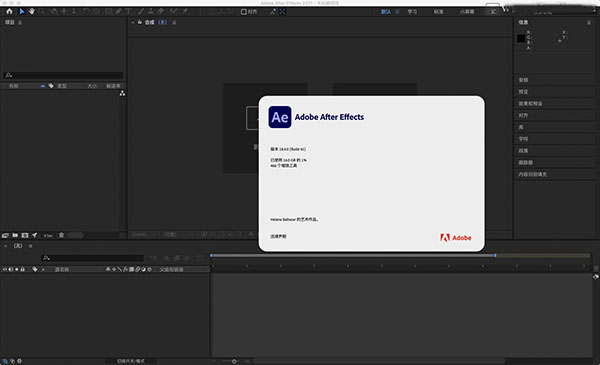The width and height of the screenshot is (600, 365).
Task: Click the lock icon beside the 合成 tab
Action: coord(140,22)
